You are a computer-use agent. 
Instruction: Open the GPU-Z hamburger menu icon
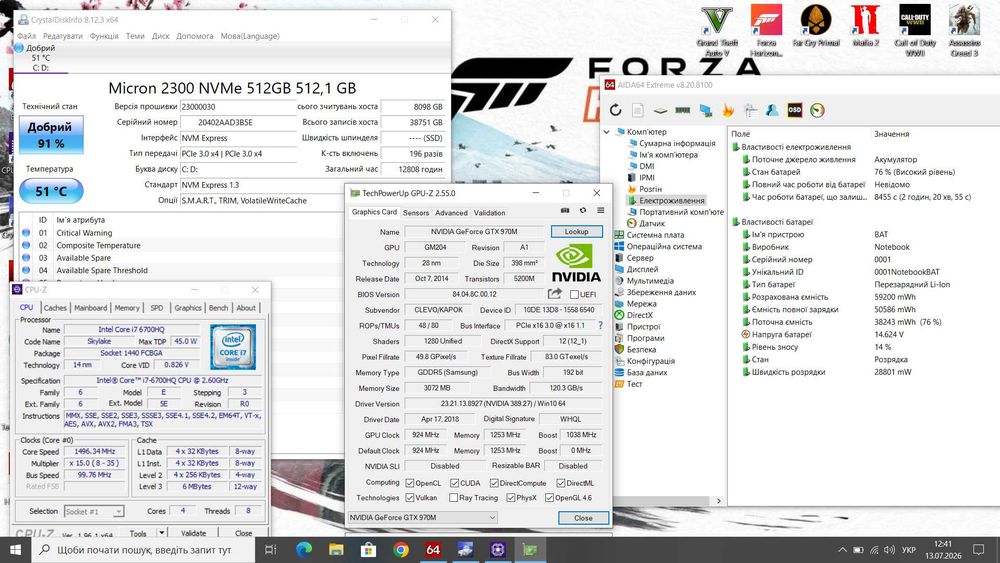click(x=601, y=210)
